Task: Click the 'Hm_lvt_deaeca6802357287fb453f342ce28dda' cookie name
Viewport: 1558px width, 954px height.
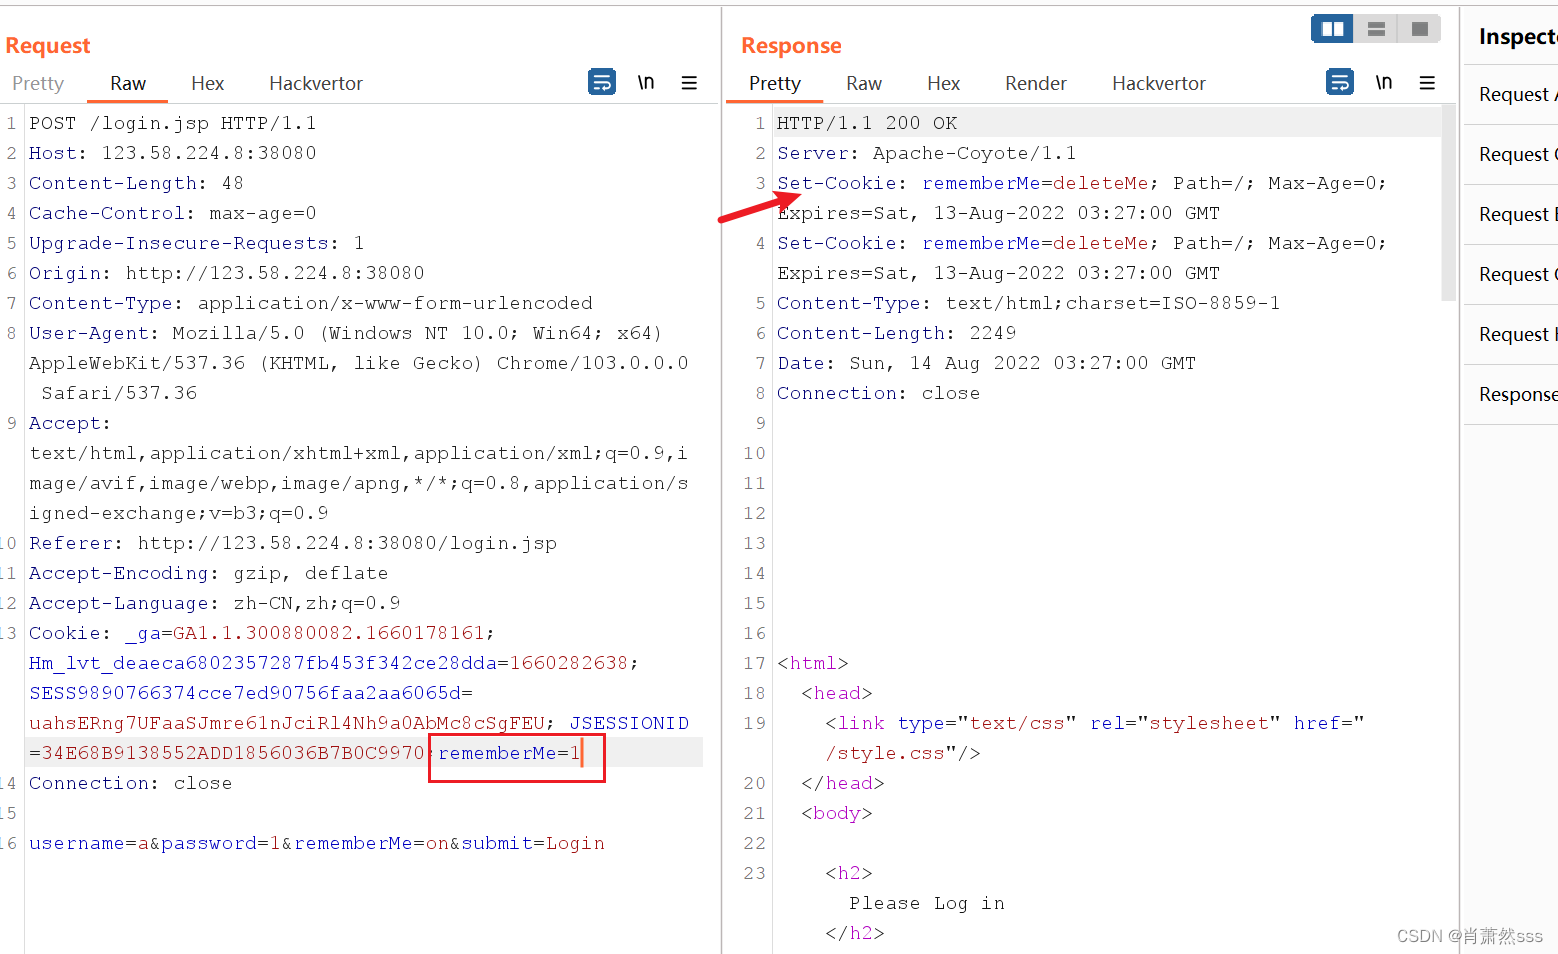Action: [263, 663]
